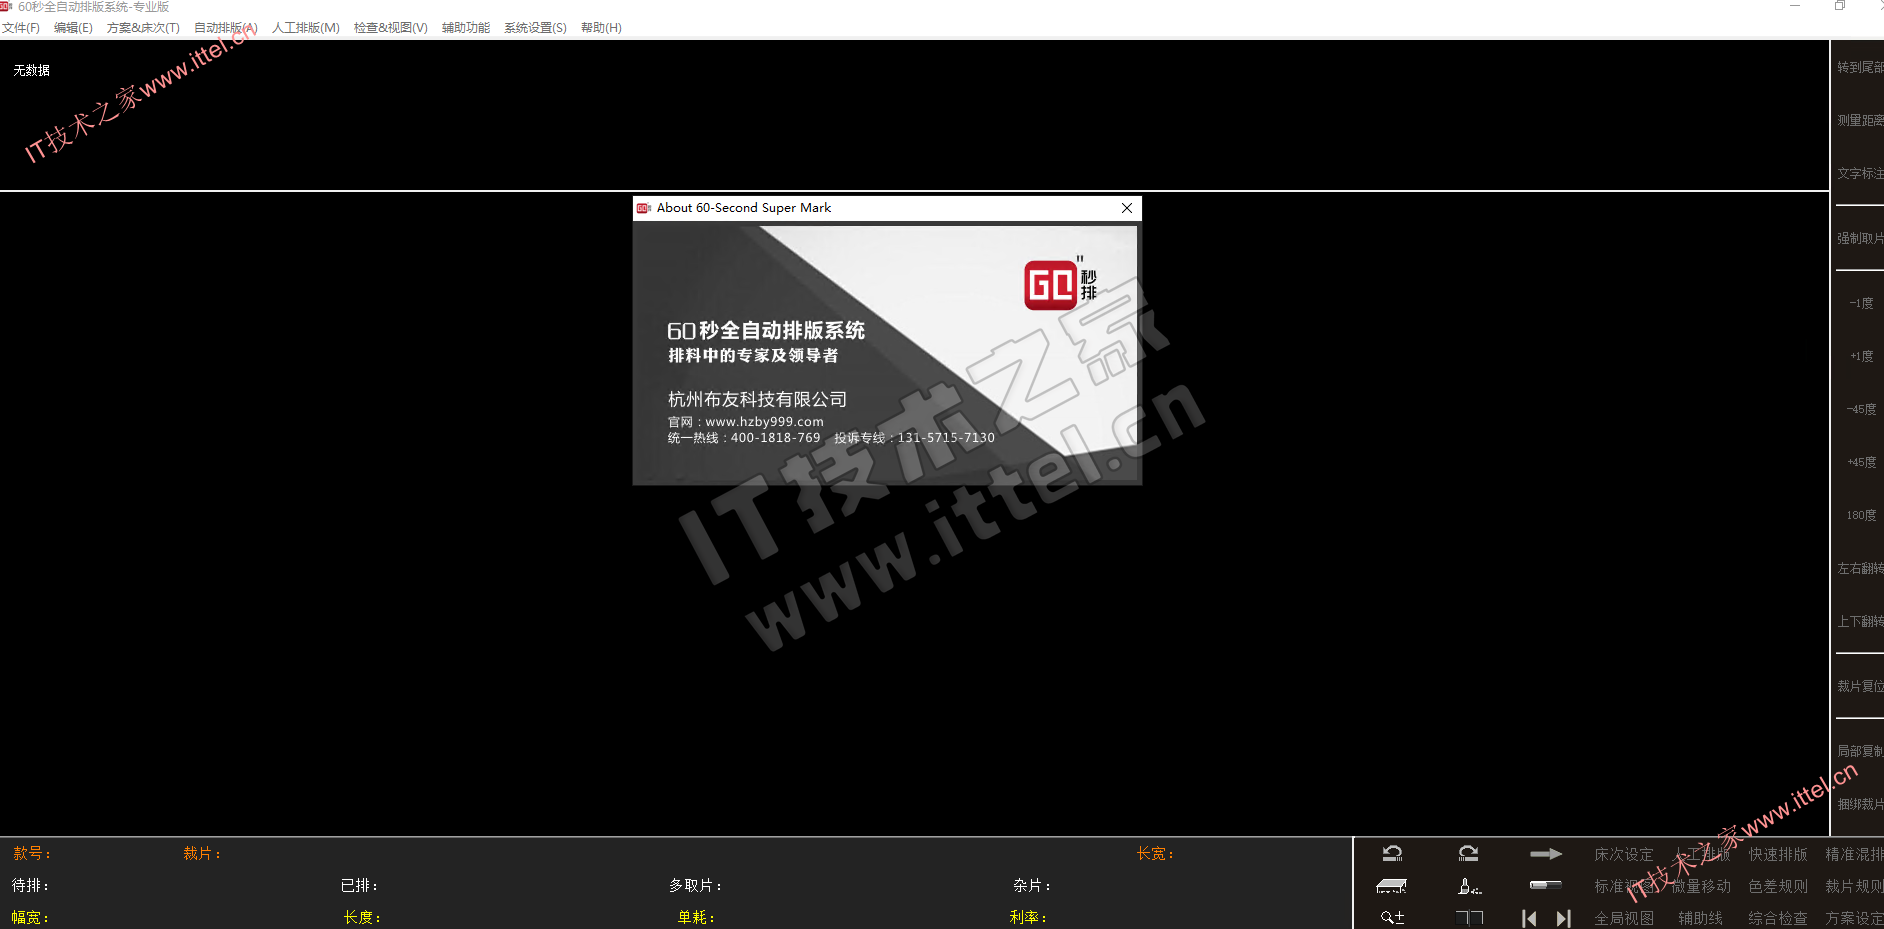Click the undo arrow icon
The height and width of the screenshot is (929, 1884).
1392,854
